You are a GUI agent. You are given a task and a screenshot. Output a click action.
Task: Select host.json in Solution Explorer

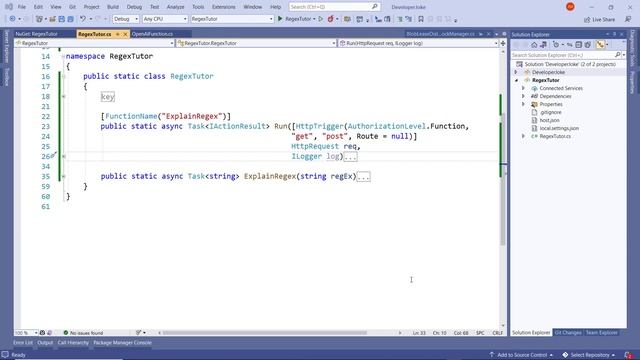(549, 120)
